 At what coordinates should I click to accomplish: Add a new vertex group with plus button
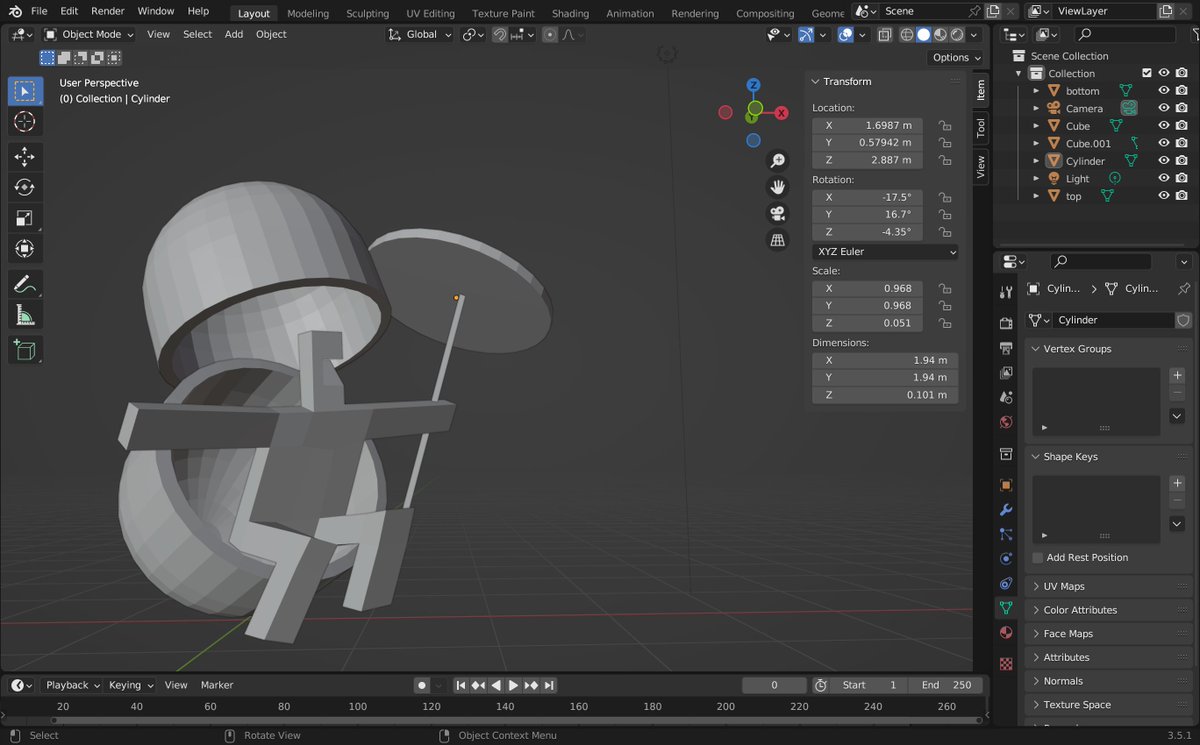1177,375
